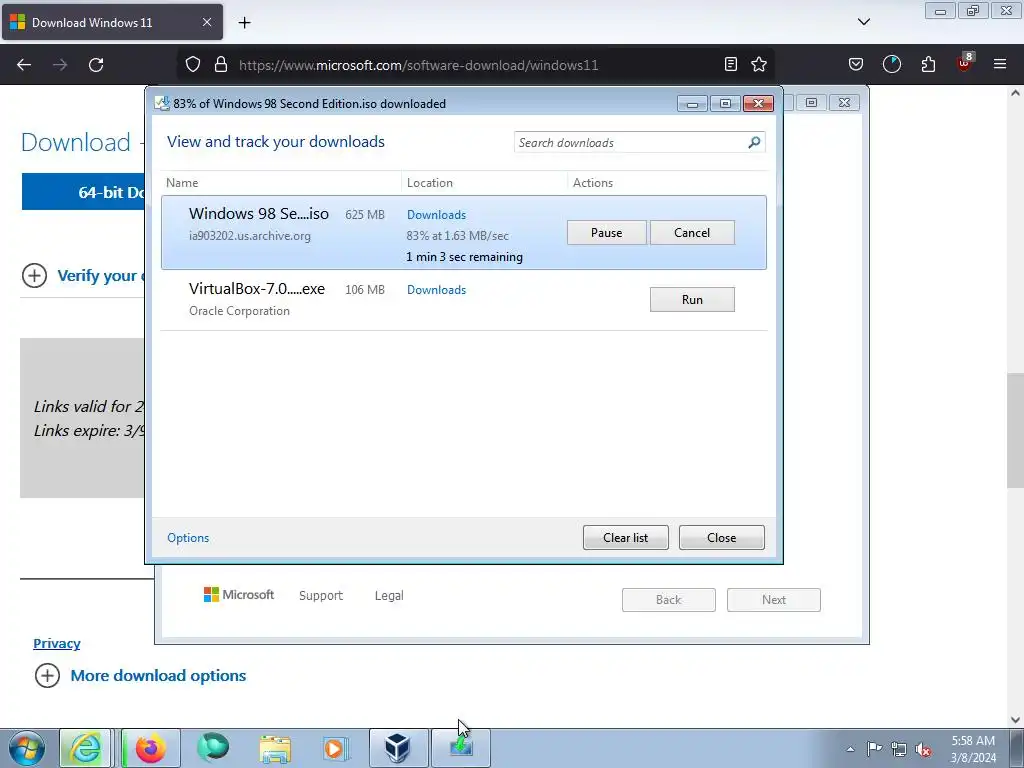1024x768 pixels.
Task: Open the Firefox hamburger menu
Action: click(1000, 64)
